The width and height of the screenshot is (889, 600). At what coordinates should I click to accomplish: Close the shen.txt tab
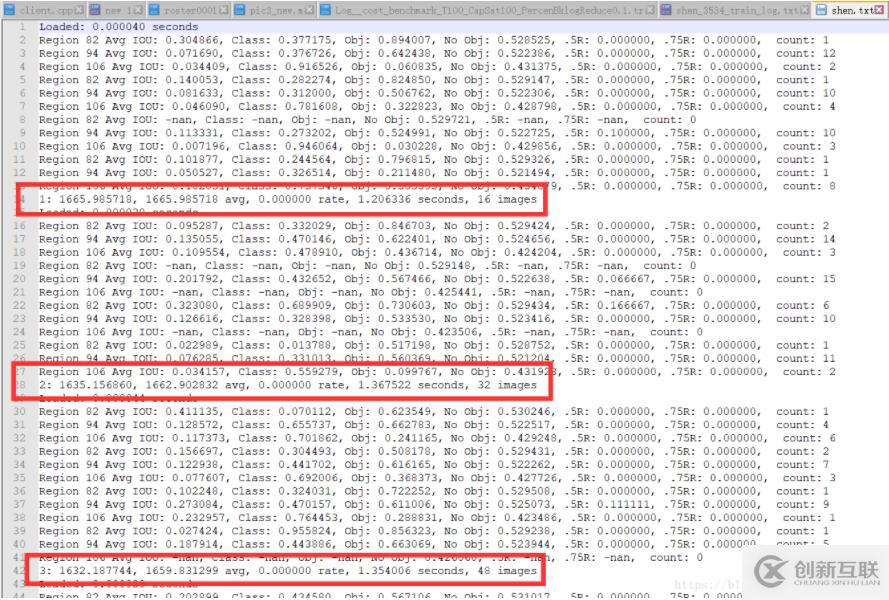pyautogui.click(x=879, y=10)
